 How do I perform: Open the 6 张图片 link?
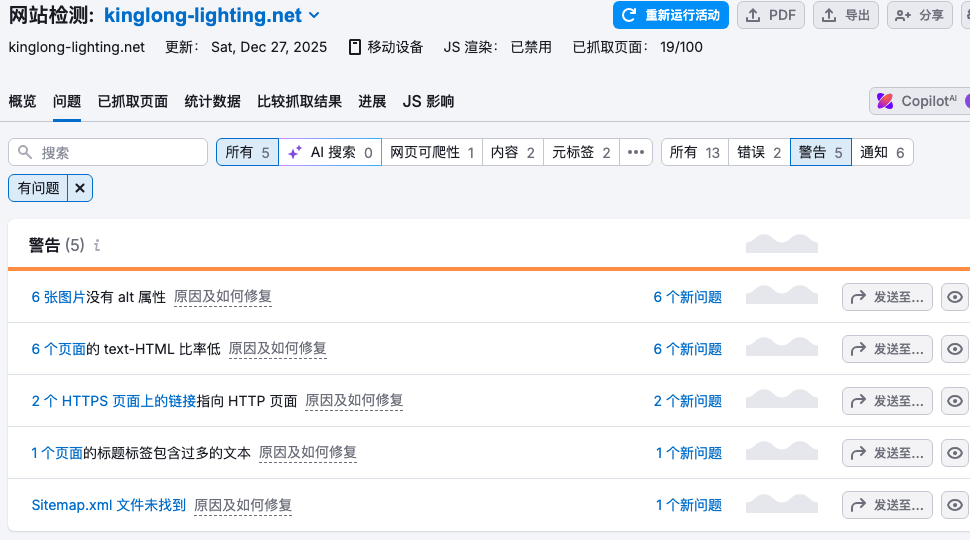pyautogui.click(x=58, y=297)
